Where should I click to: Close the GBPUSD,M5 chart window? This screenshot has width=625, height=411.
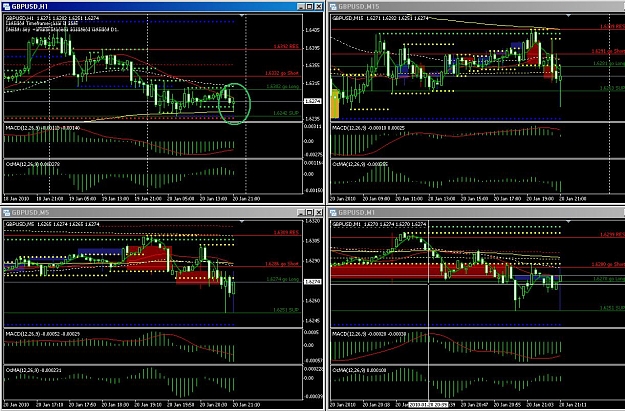[x=318, y=212]
